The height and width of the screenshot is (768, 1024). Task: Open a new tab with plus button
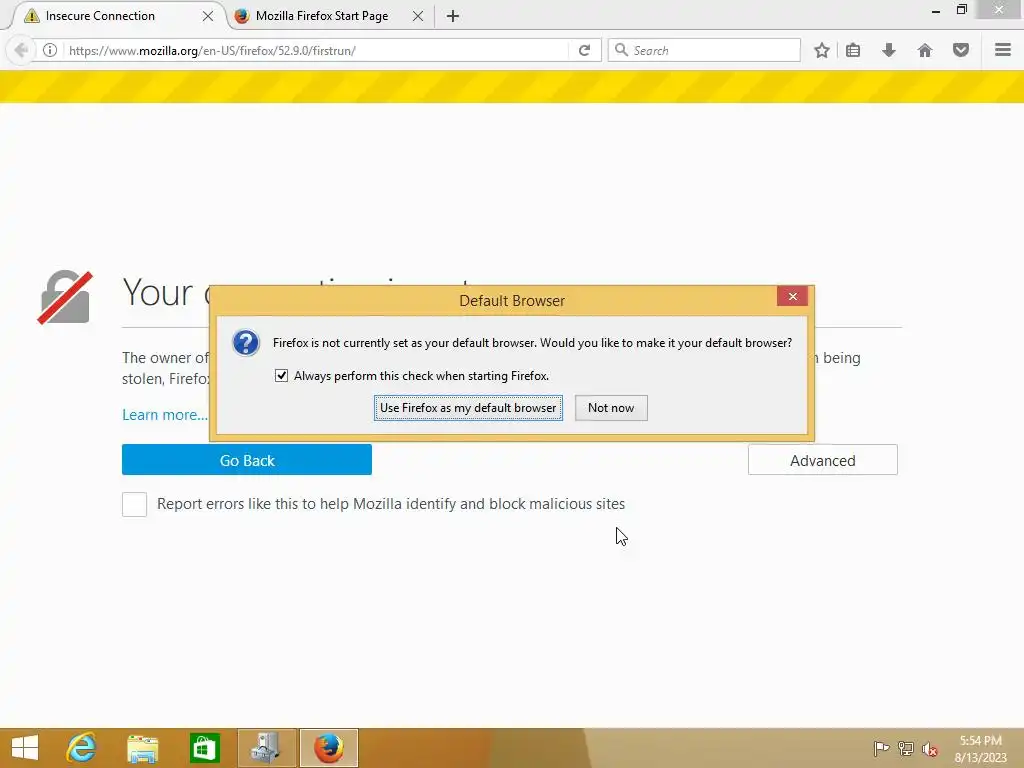453,16
